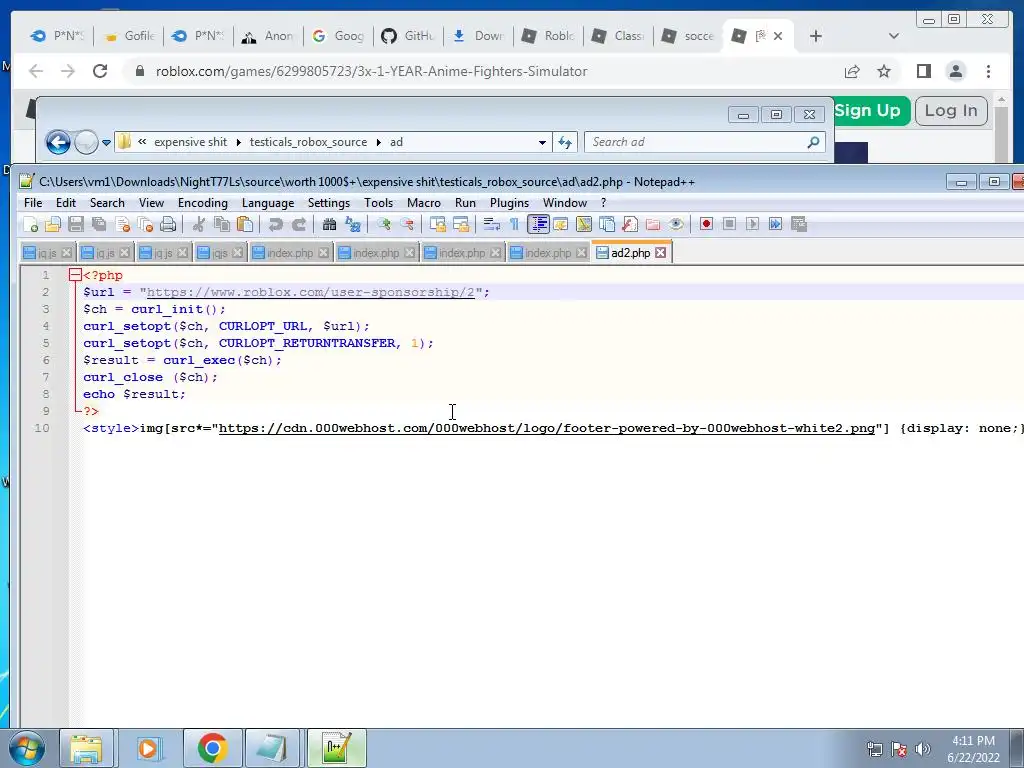Open Explorer recent pages dropdown arrow
The width and height of the screenshot is (1024, 768).
[106, 142]
